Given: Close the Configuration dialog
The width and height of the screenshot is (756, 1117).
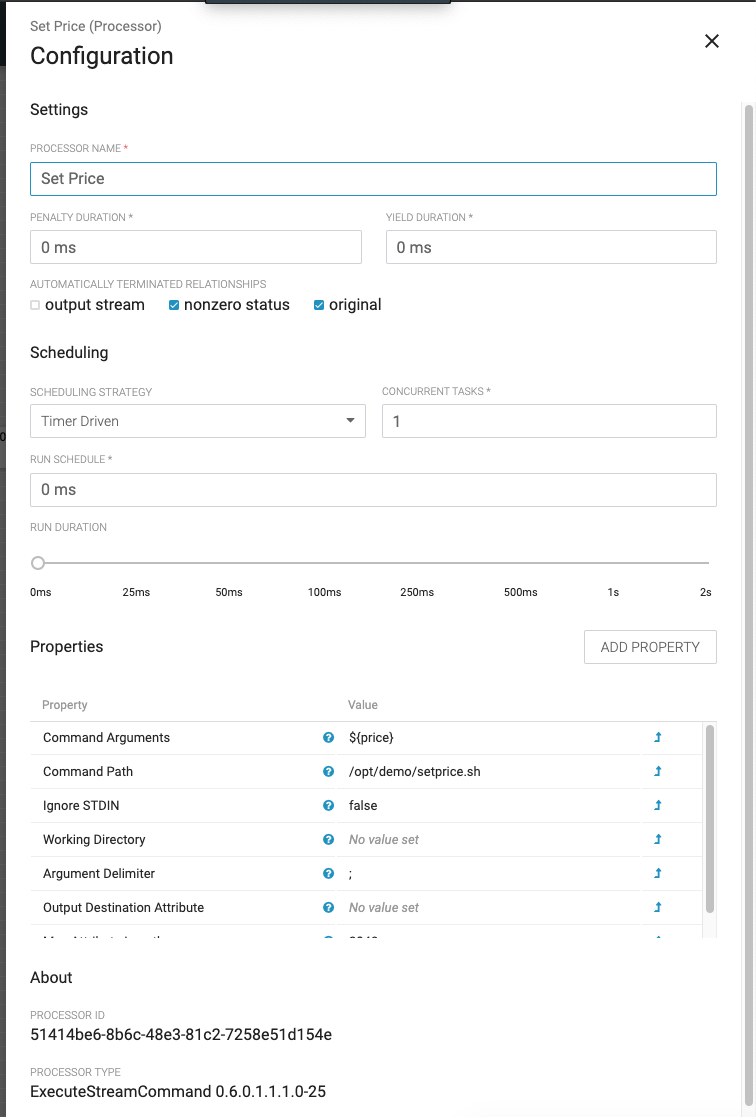Looking at the screenshot, I should coord(712,41).
